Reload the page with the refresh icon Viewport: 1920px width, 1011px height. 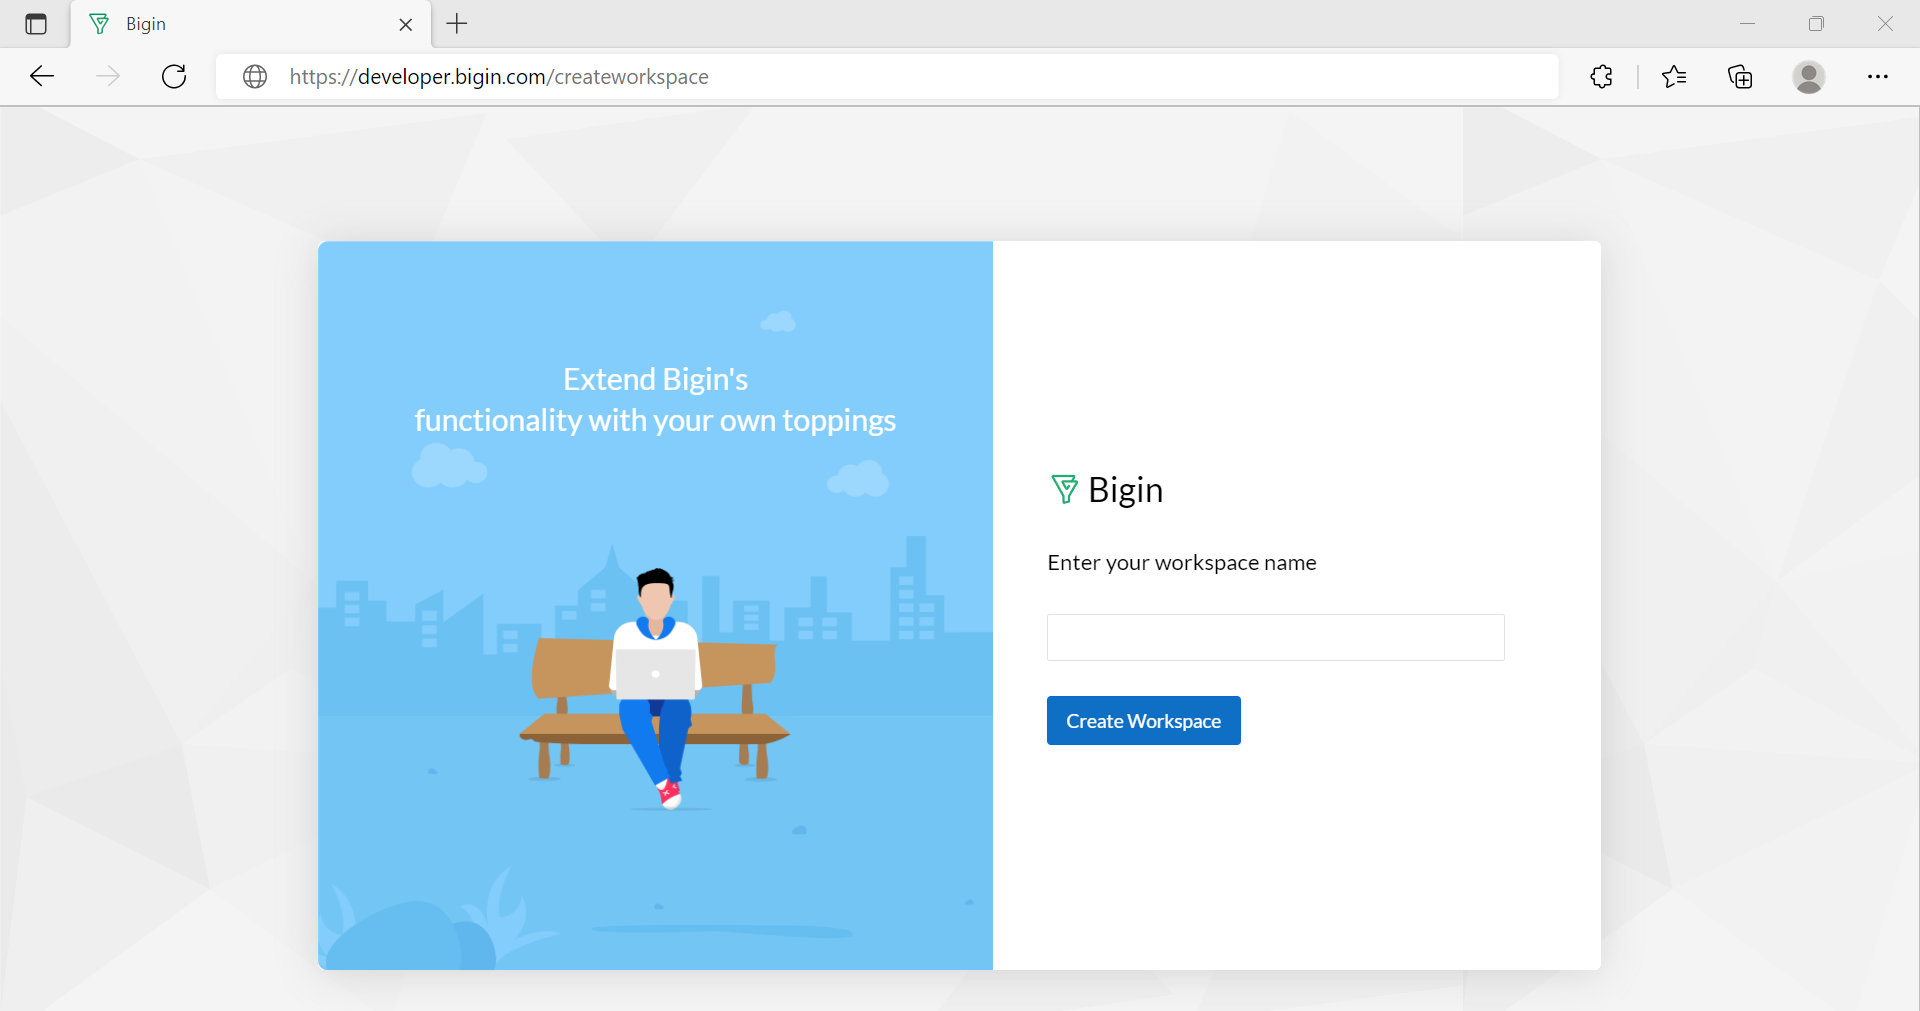click(x=174, y=76)
